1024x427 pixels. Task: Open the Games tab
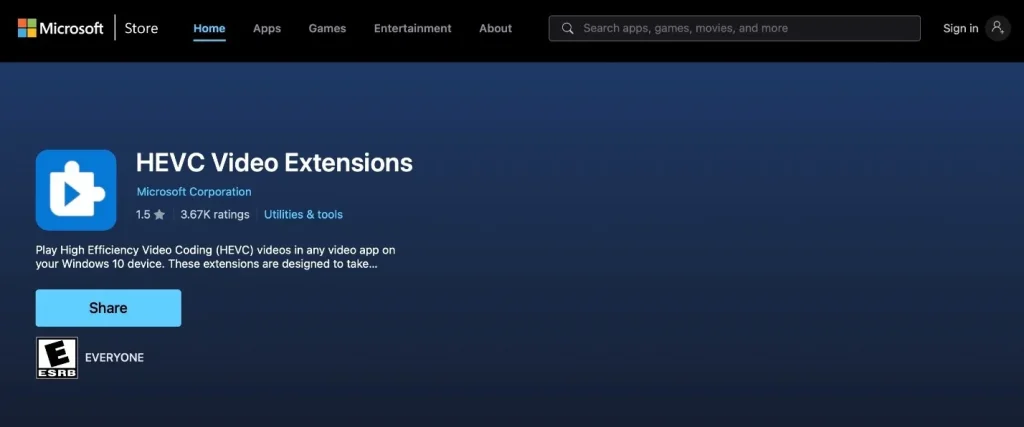327,28
